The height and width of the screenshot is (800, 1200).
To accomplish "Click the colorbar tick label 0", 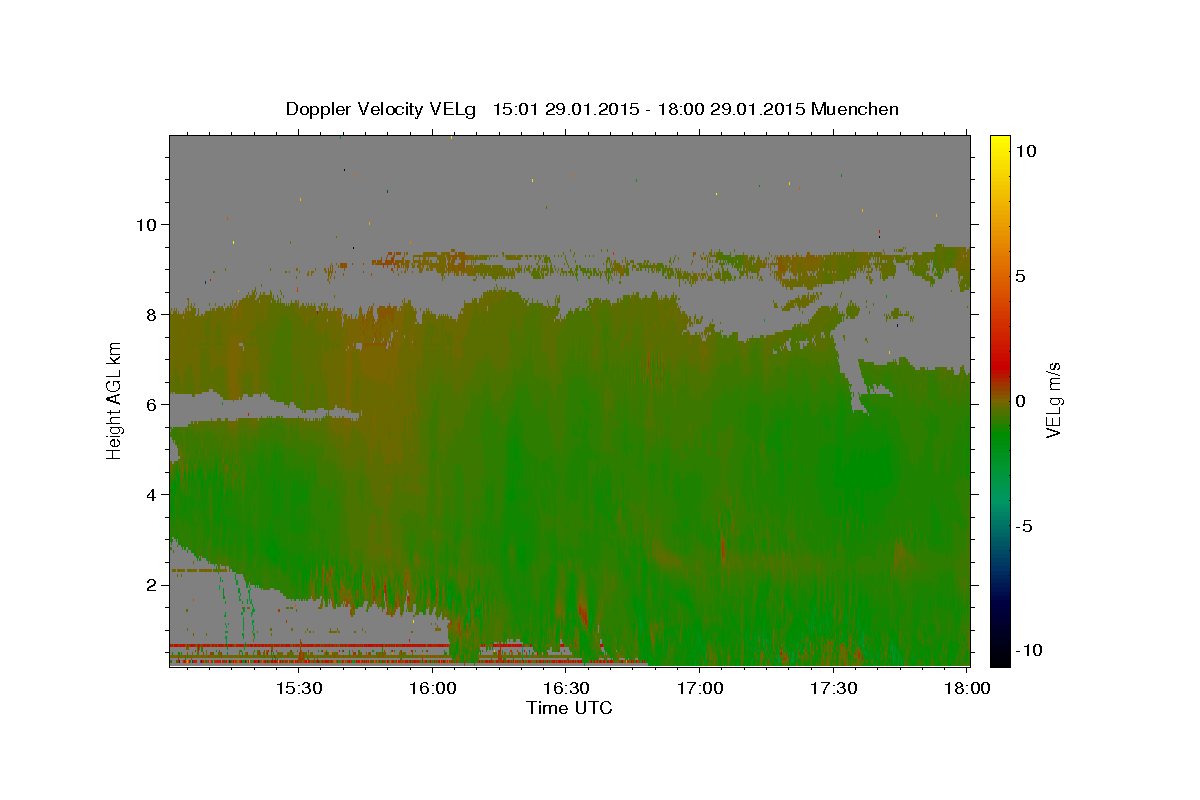I will [1023, 401].
